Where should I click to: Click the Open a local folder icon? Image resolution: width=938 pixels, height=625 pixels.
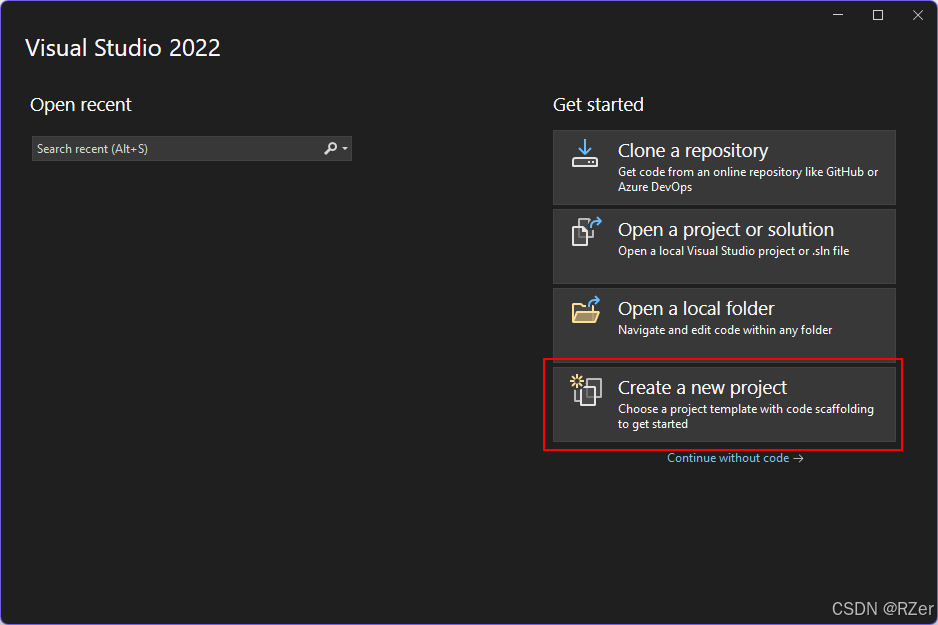pyautogui.click(x=585, y=310)
